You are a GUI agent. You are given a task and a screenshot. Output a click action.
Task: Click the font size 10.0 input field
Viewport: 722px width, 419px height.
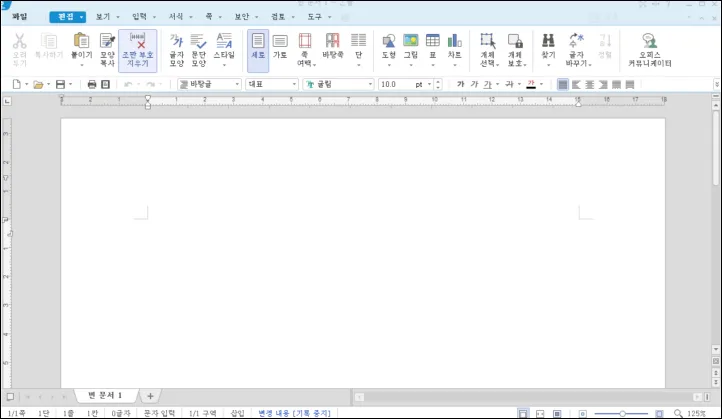tap(396, 84)
